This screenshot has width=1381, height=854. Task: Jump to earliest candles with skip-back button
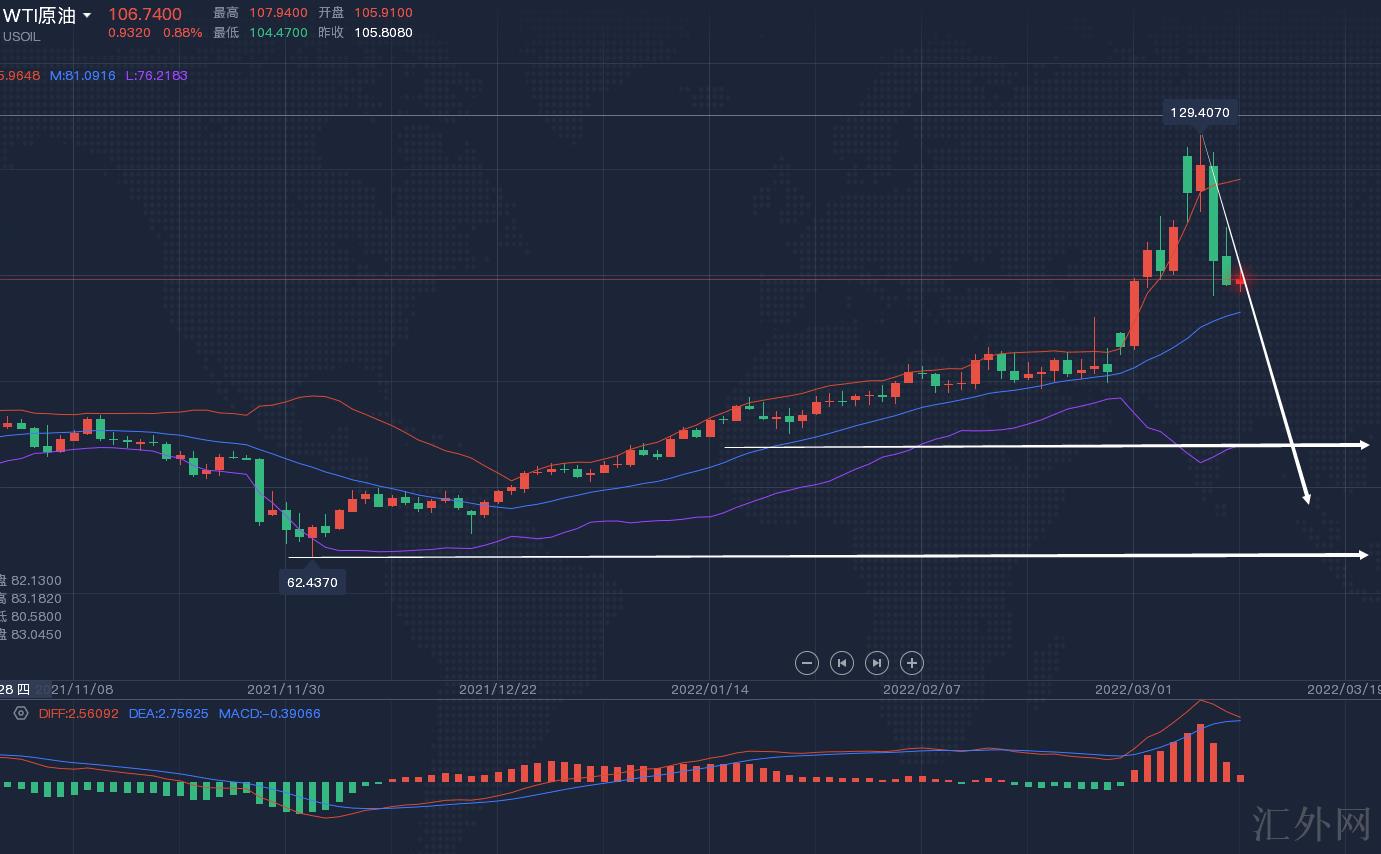point(842,663)
